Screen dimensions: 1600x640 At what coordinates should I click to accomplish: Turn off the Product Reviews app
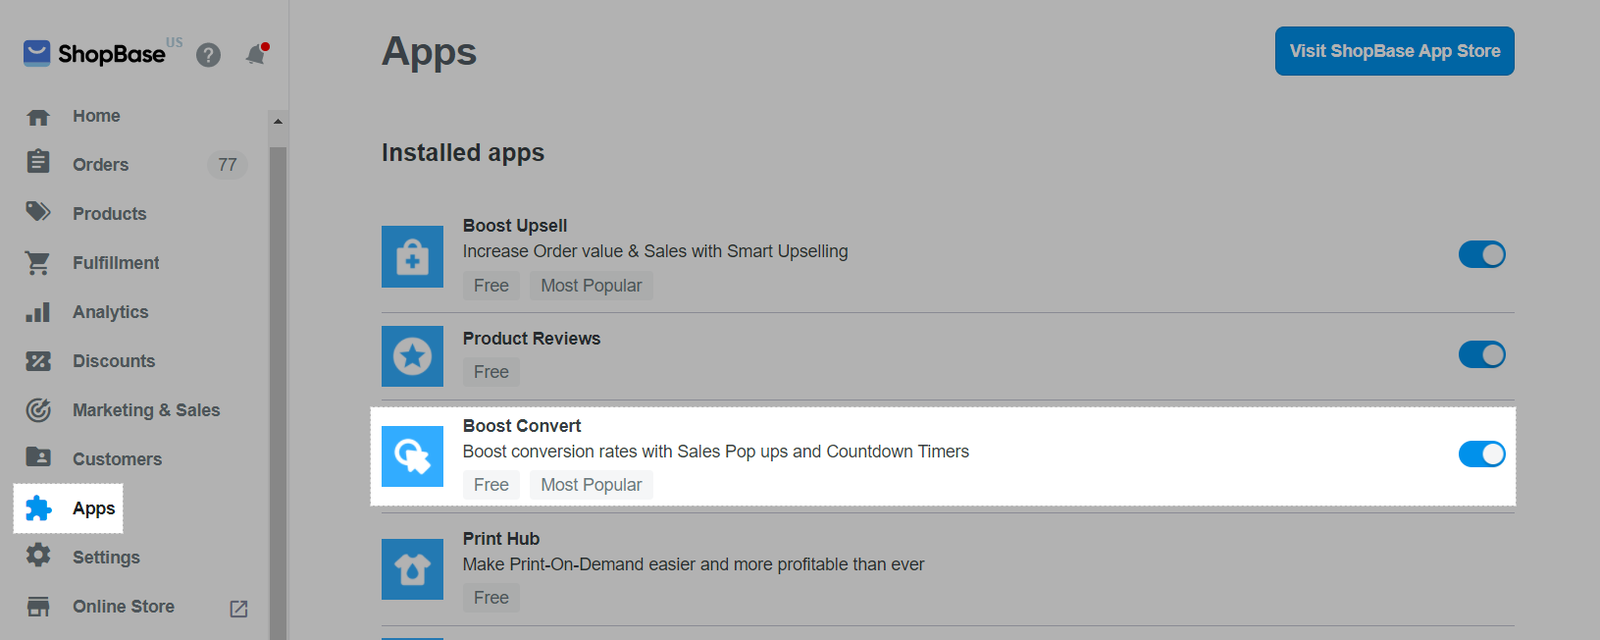[1481, 354]
